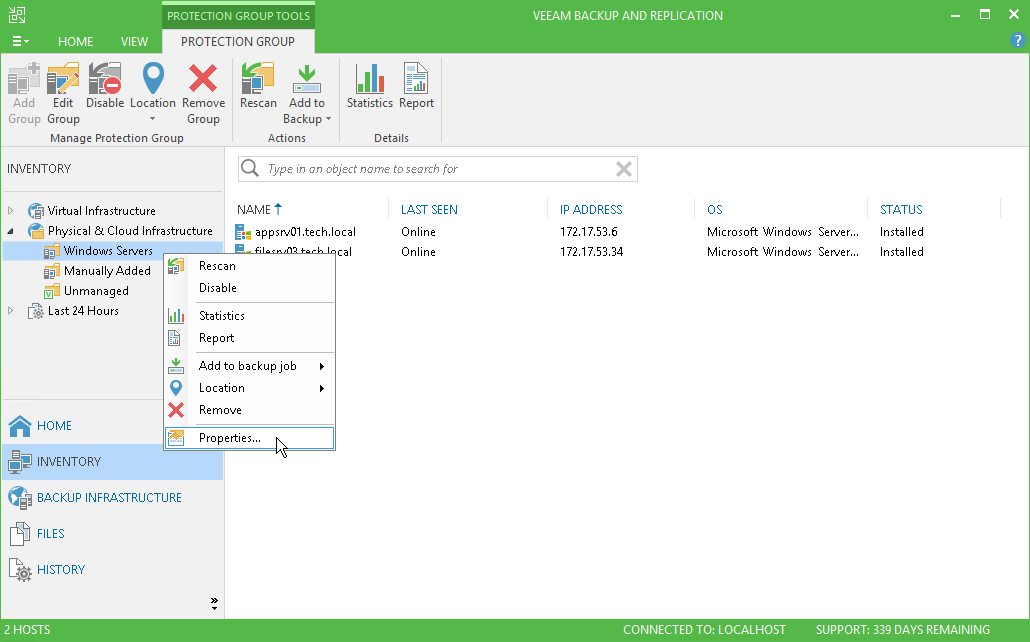Open Report from the ribbon
1030x642 pixels.
point(416,85)
